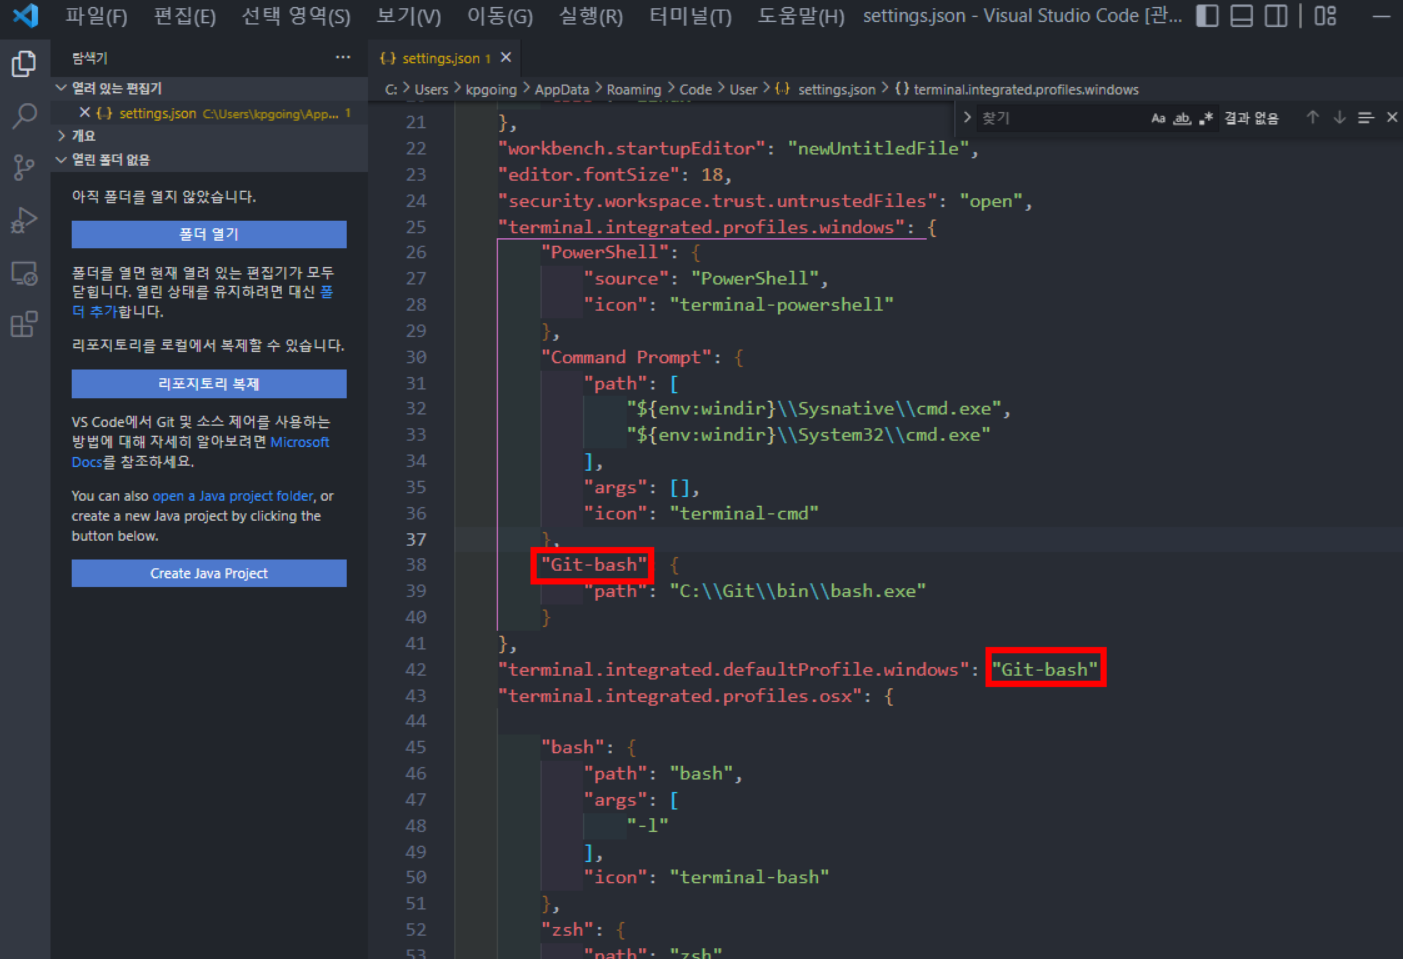1403x959 pixels.
Task: Toggle primary side bar visibility
Action: coord(1207,16)
